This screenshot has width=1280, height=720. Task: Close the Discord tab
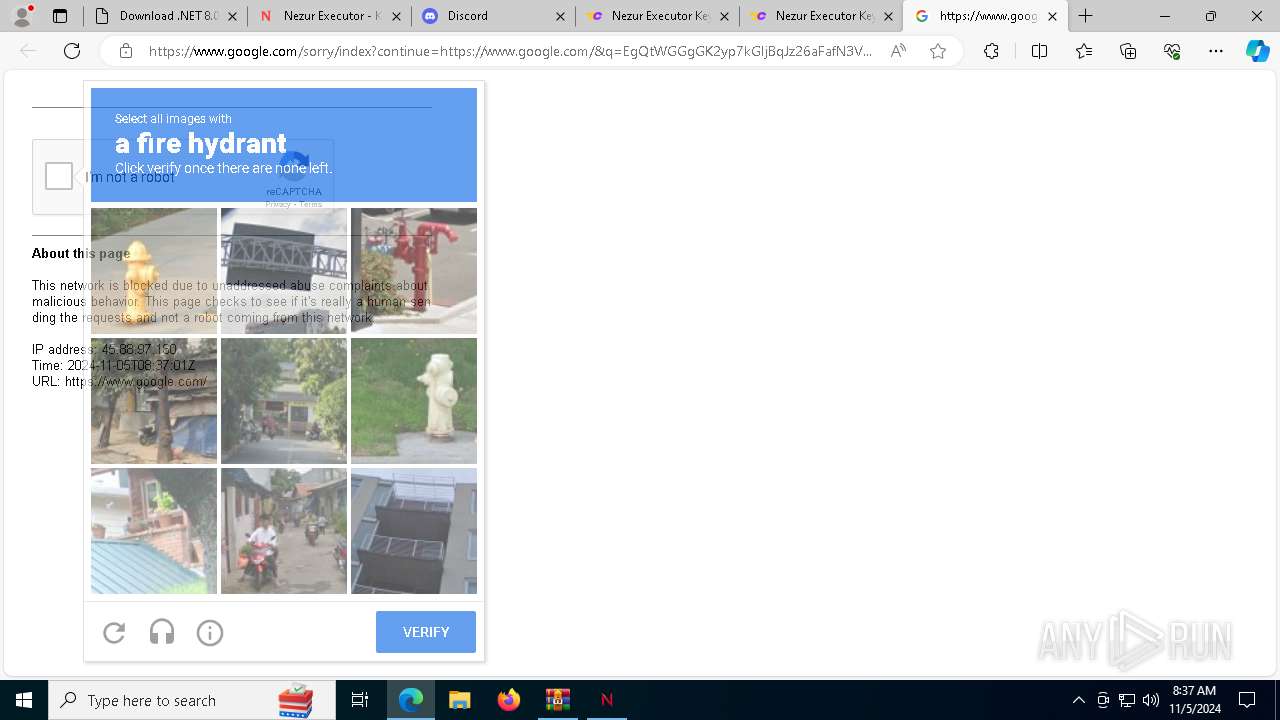pyautogui.click(x=560, y=16)
